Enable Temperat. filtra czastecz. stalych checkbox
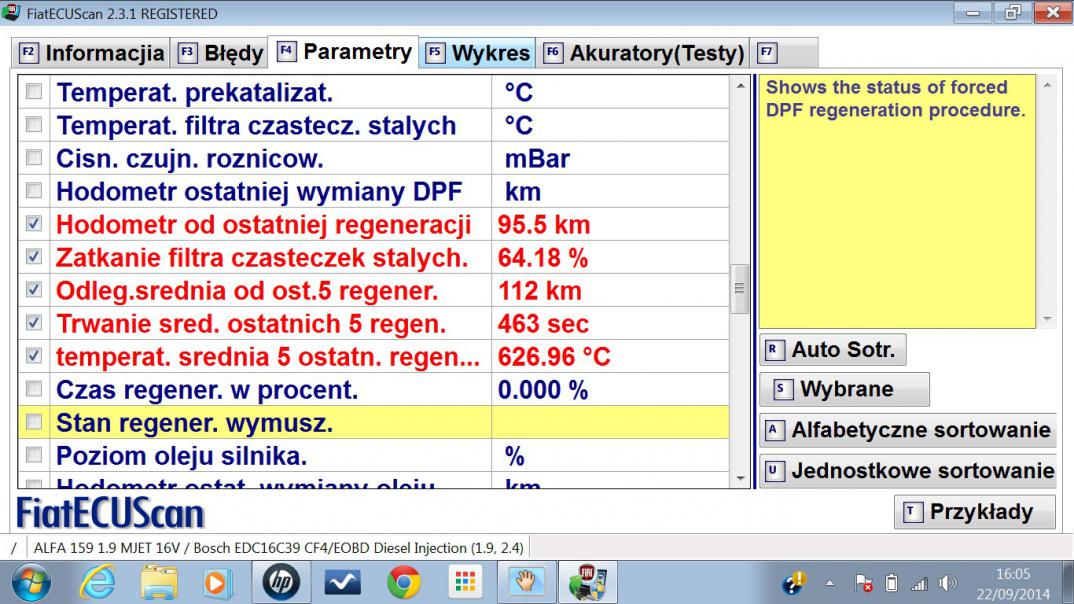Viewport: 1074px width, 604px height. [34, 124]
